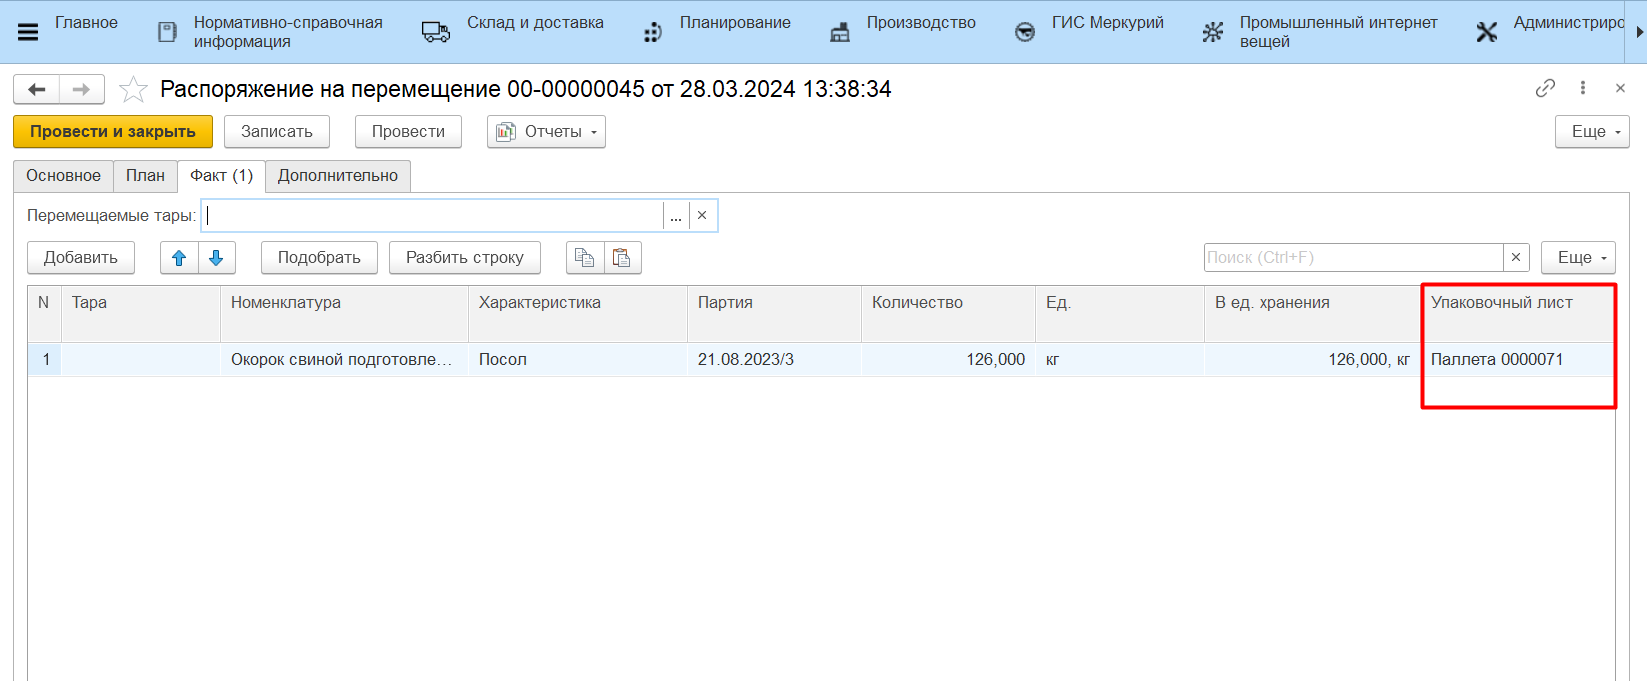Click the Поиск search field
Screen dimensions: 1647x681
pos(1353,258)
